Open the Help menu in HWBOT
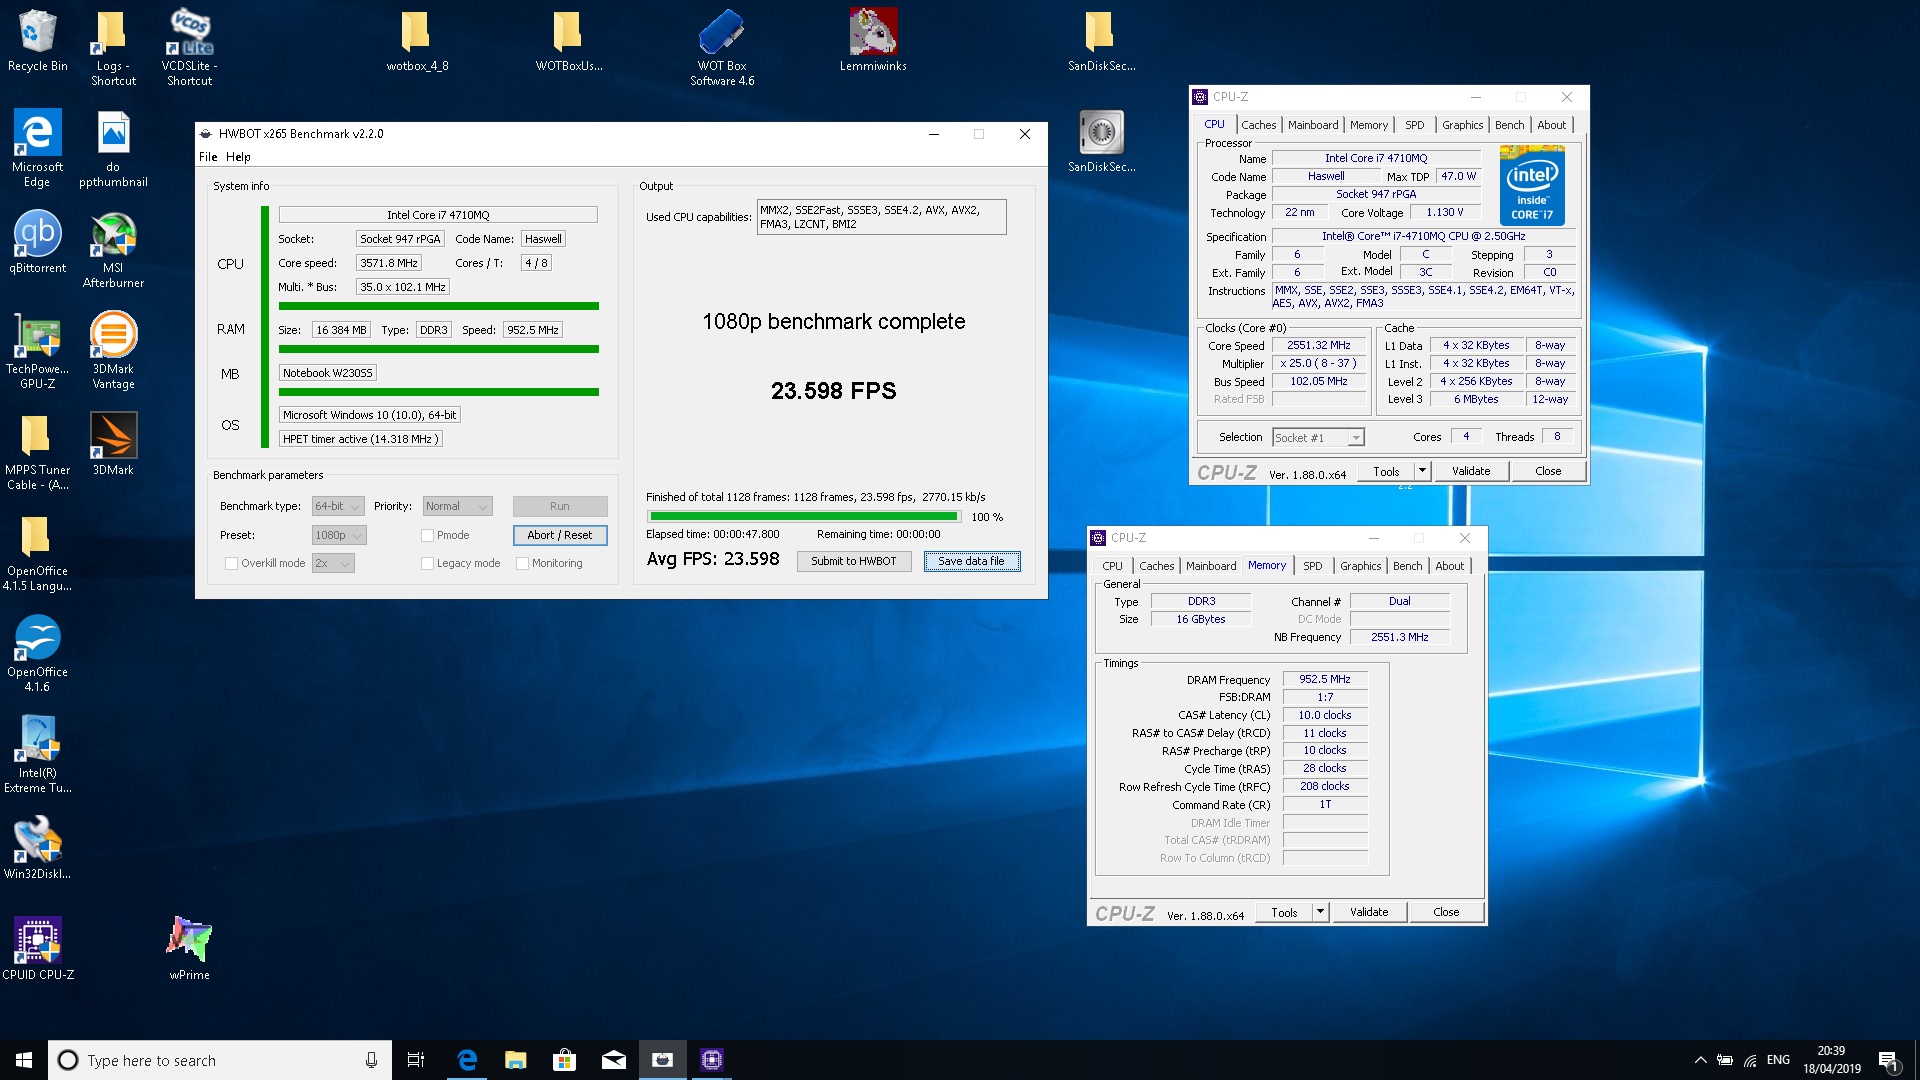 (238, 157)
